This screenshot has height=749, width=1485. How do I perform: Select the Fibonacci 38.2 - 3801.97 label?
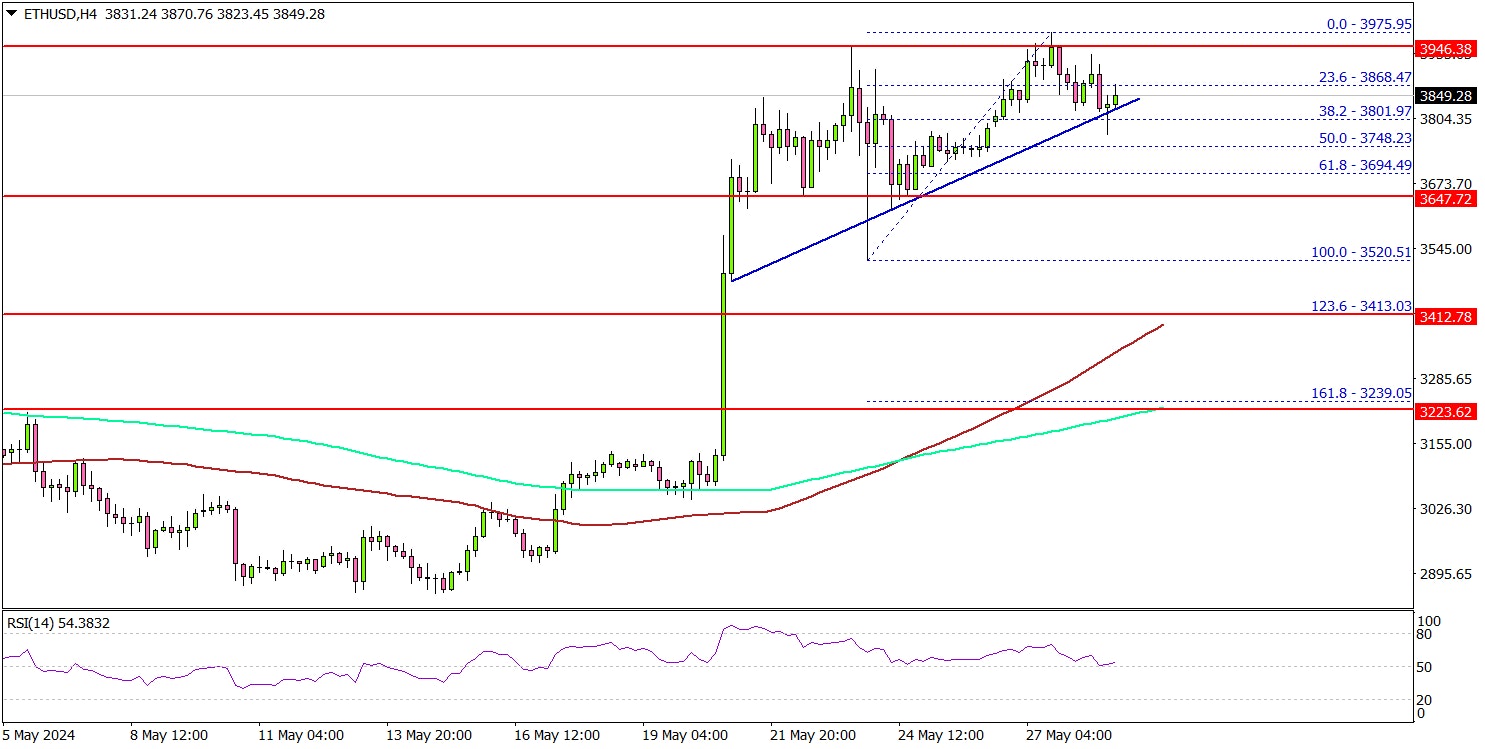pyautogui.click(x=1361, y=111)
